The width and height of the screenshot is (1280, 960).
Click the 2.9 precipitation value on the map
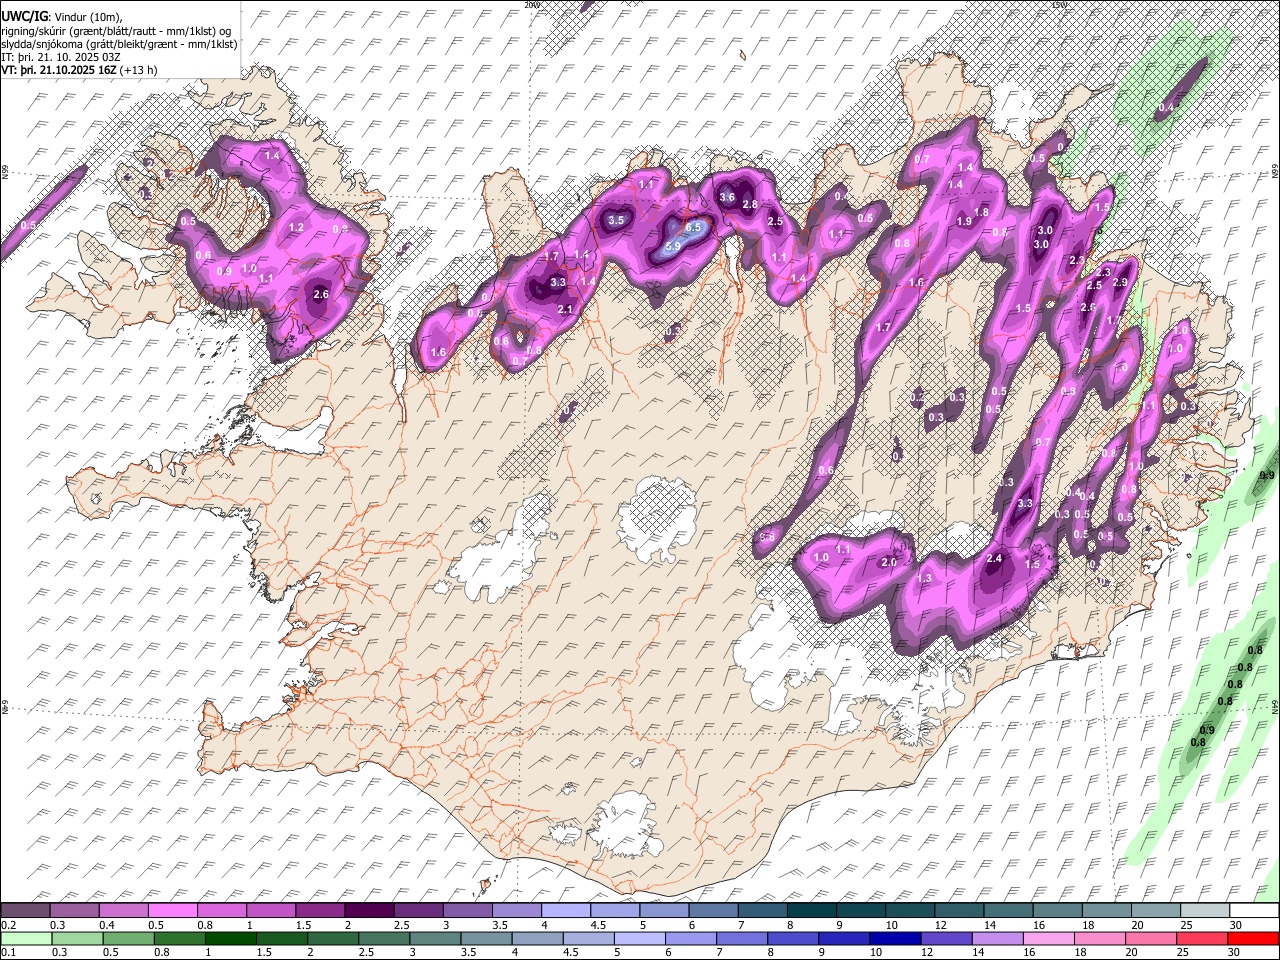[1119, 283]
